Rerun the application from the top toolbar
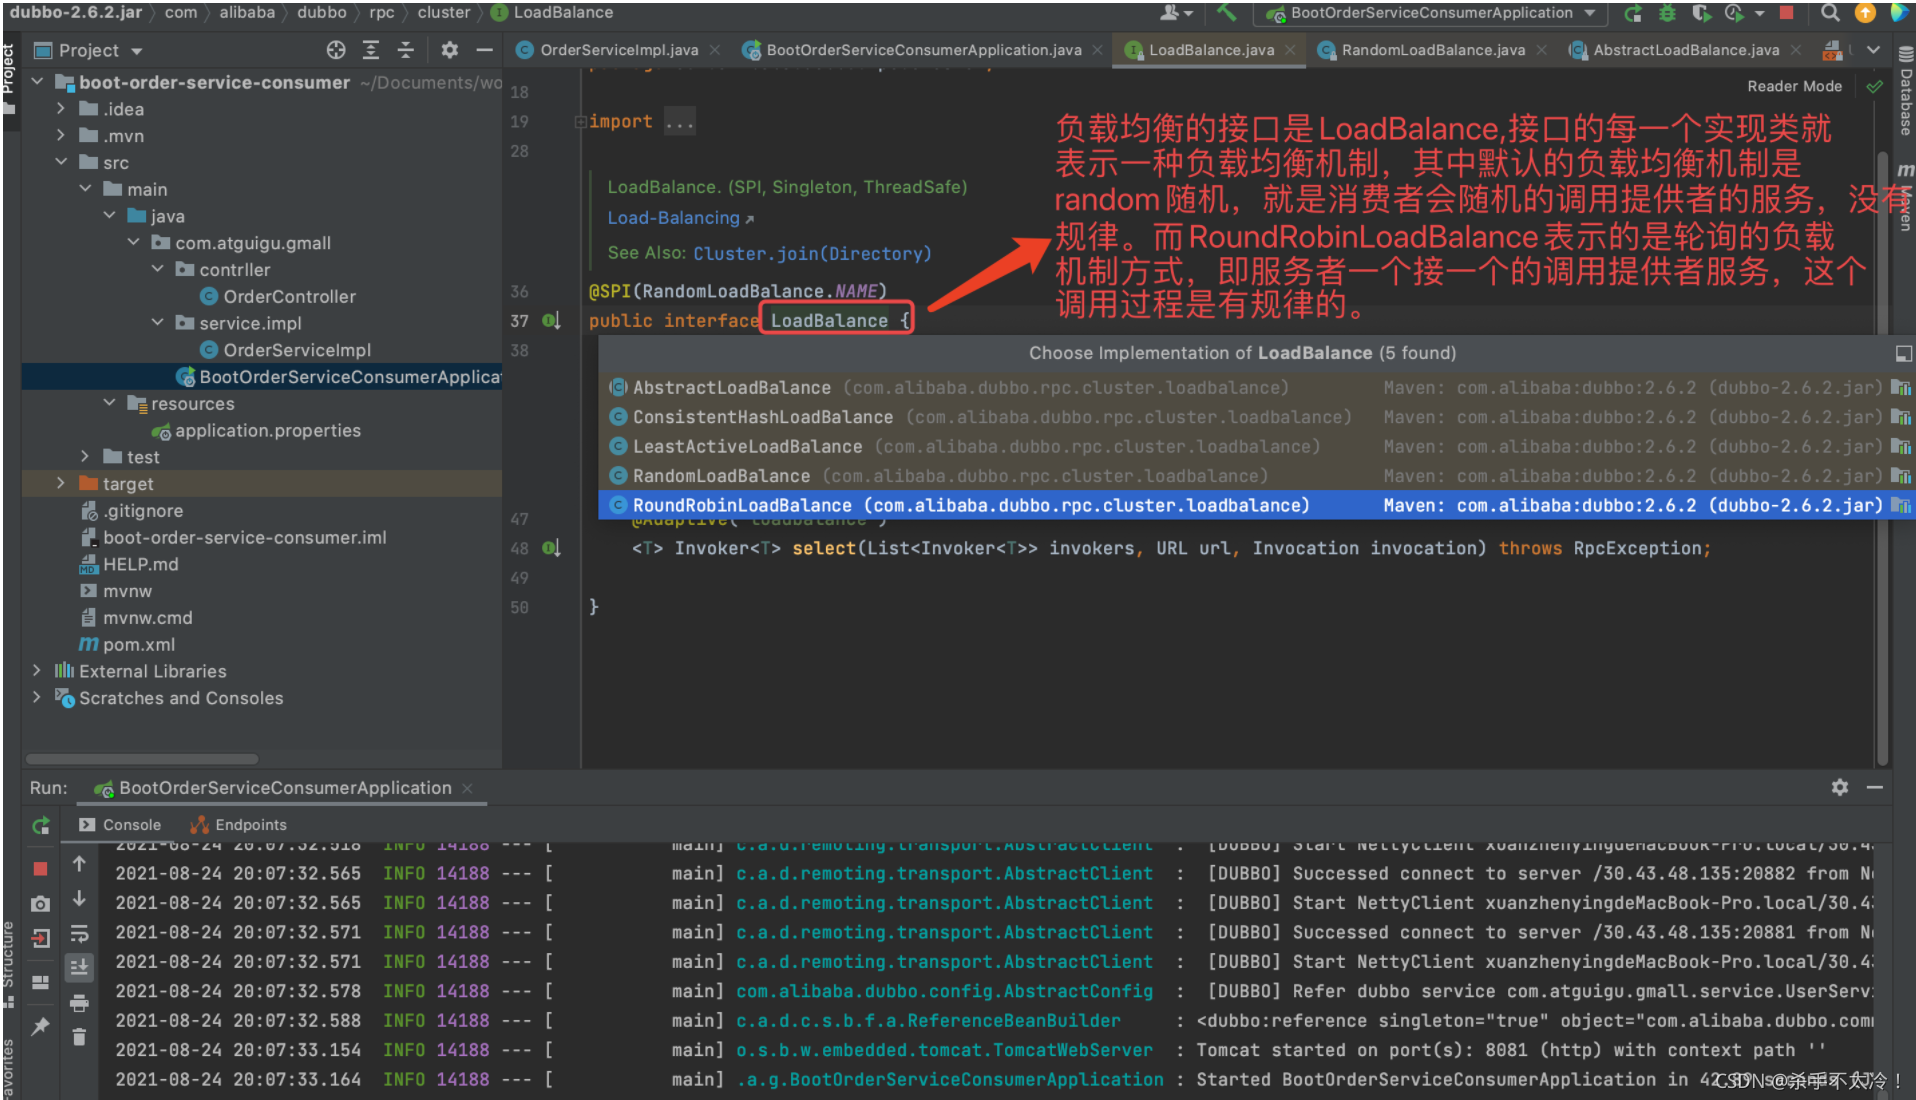Screen dimensions: 1916x1100 (x=1633, y=13)
